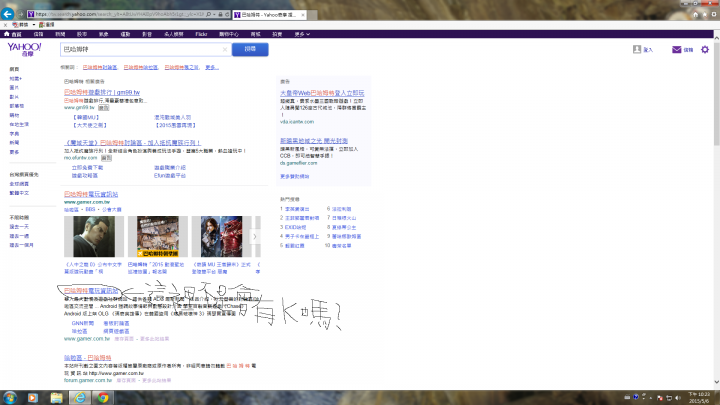Switch to Internet Explorer in the taskbar
The height and width of the screenshot is (405, 720).
point(79,398)
